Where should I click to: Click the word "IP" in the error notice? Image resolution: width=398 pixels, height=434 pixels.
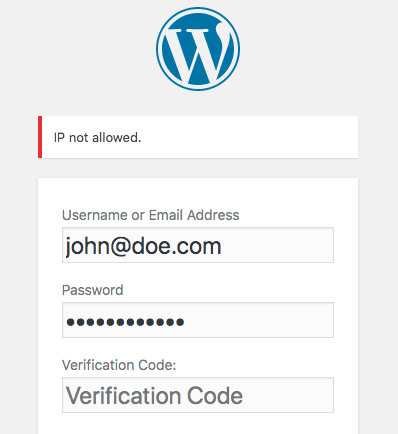59,137
